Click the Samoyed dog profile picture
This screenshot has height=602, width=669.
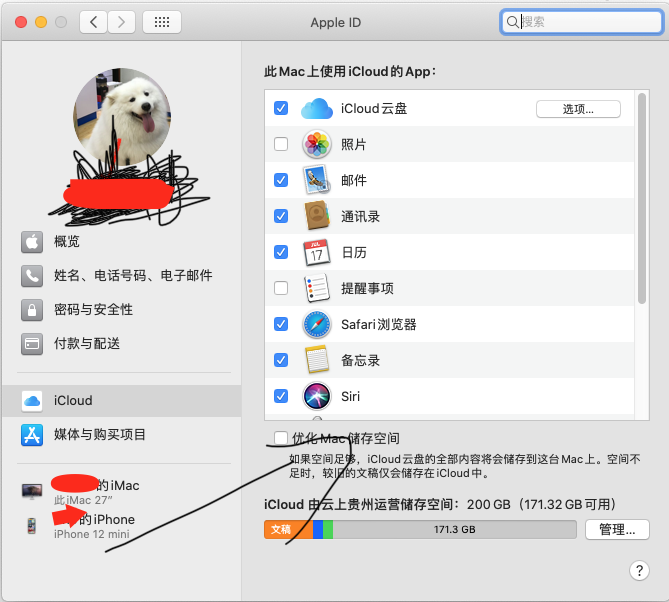pos(122,116)
